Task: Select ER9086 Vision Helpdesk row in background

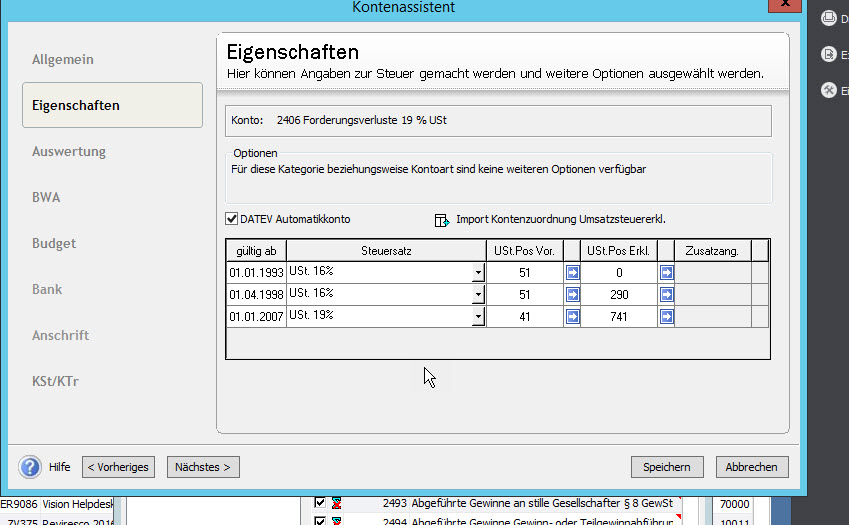Action: click(x=56, y=504)
